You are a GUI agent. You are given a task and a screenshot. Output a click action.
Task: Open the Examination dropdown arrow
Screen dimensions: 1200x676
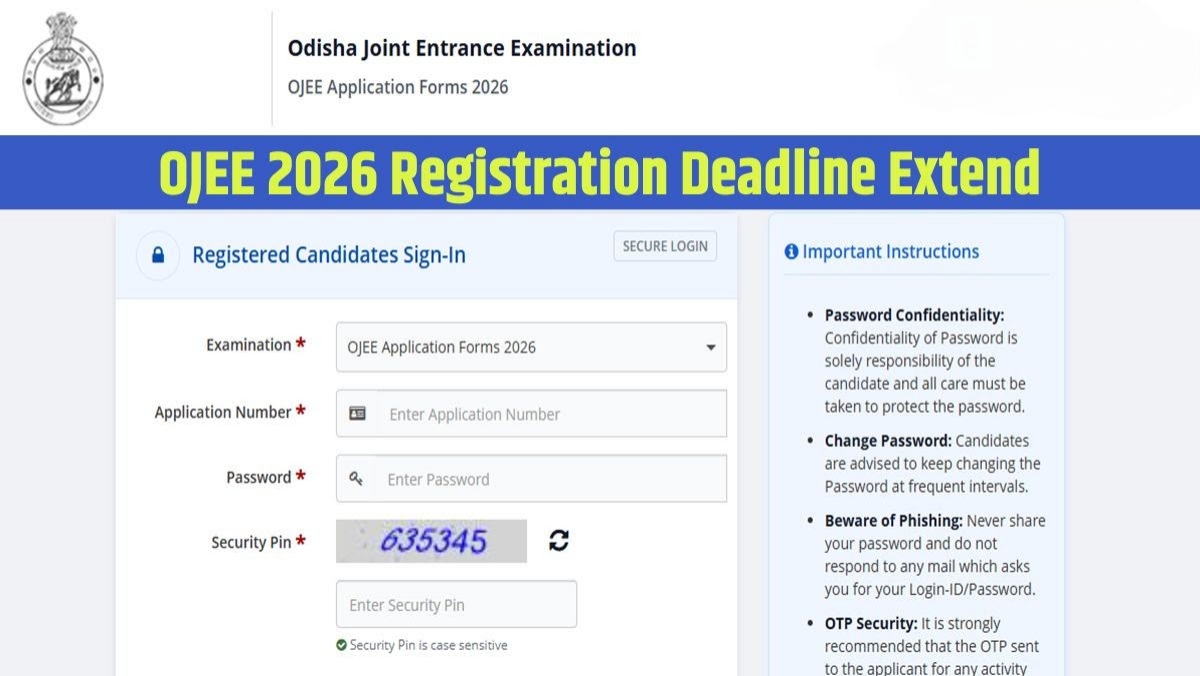coord(710,347)
